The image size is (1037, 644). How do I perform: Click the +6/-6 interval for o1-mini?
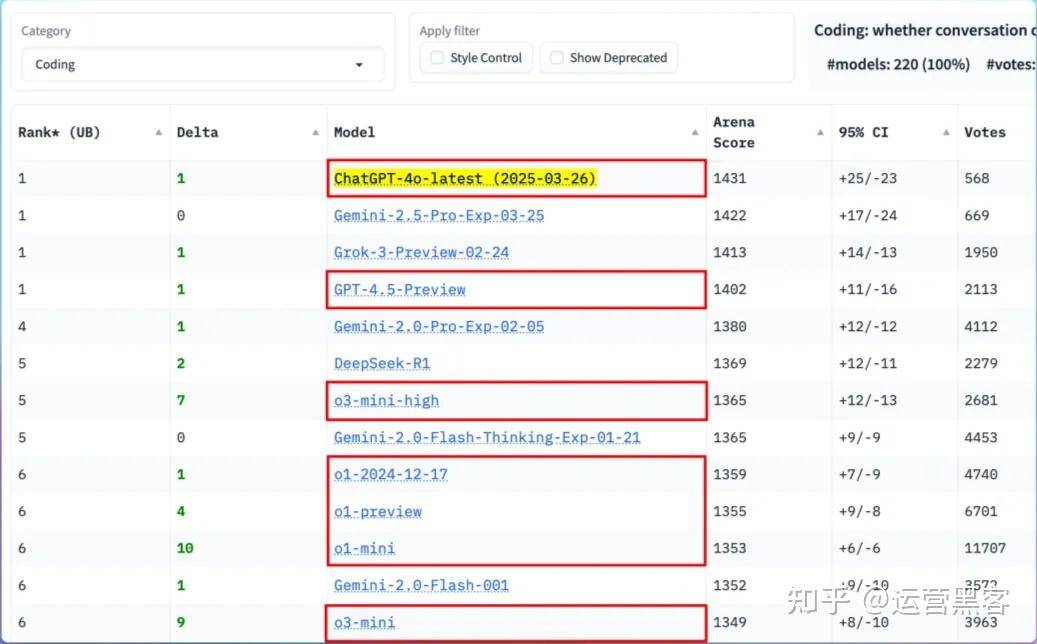tap(859, 549)
